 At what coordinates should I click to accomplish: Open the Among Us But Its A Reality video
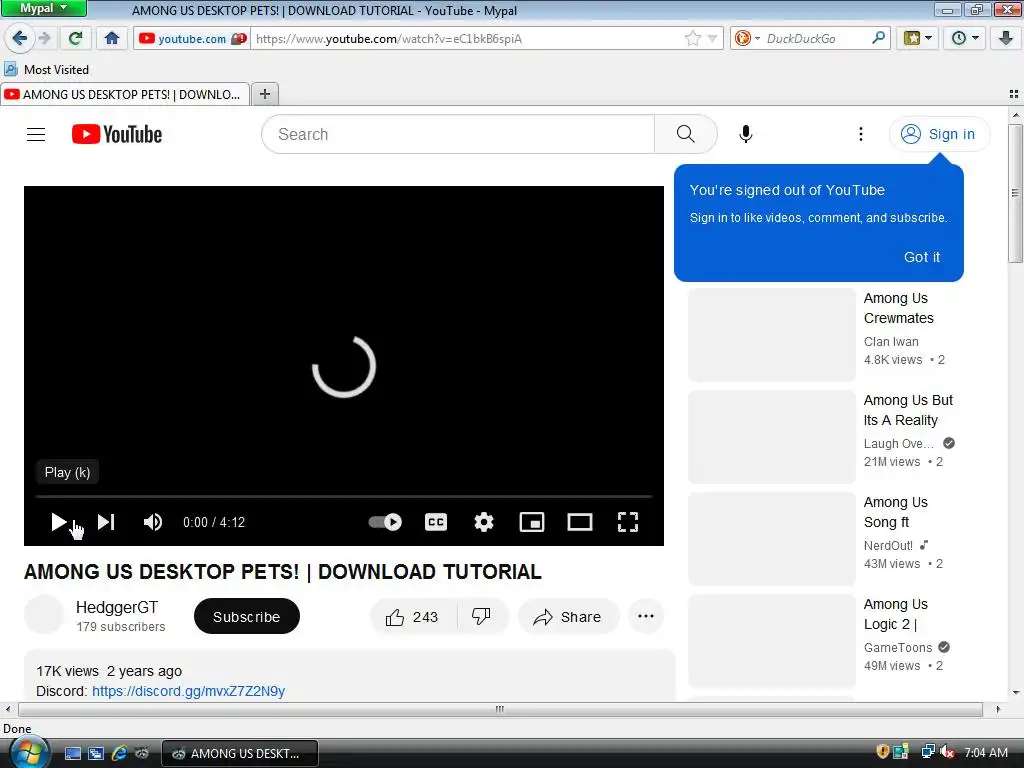tap(908, 410)
